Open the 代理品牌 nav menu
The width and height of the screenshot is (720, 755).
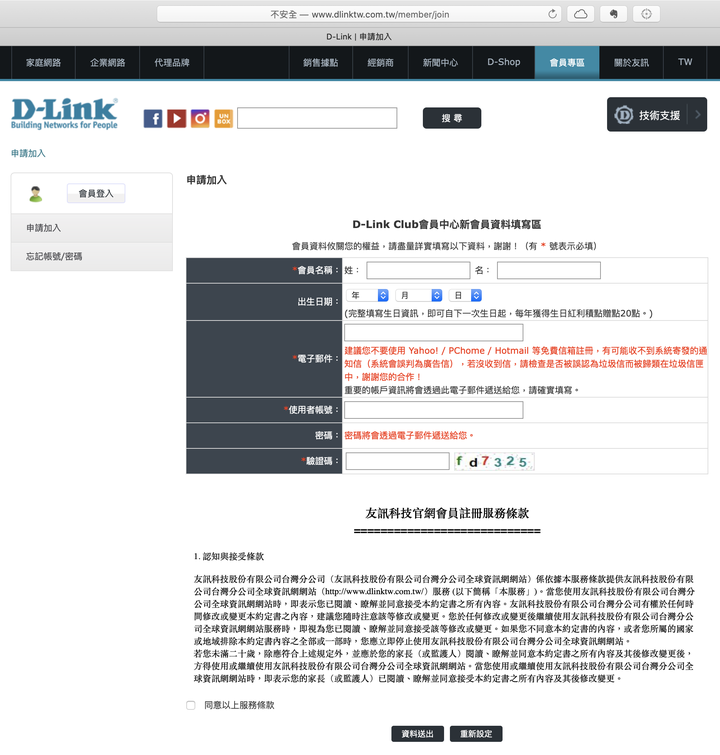[171, 63]
